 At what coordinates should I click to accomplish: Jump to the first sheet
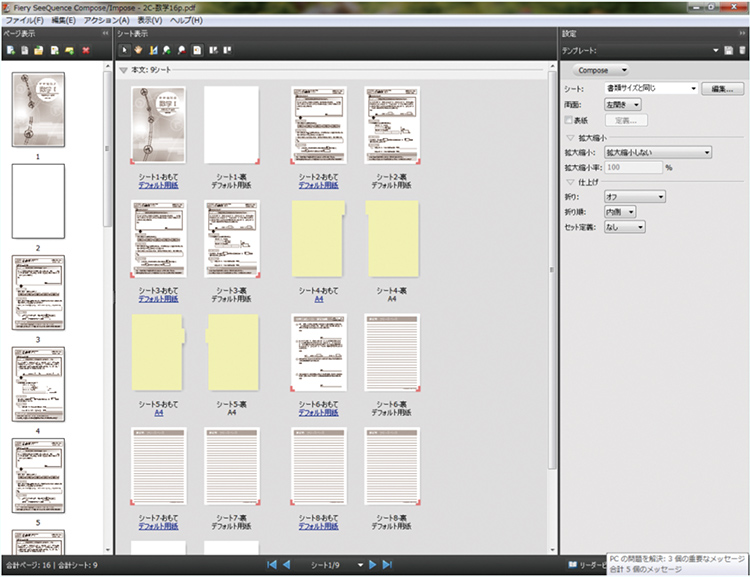point(271,565)
